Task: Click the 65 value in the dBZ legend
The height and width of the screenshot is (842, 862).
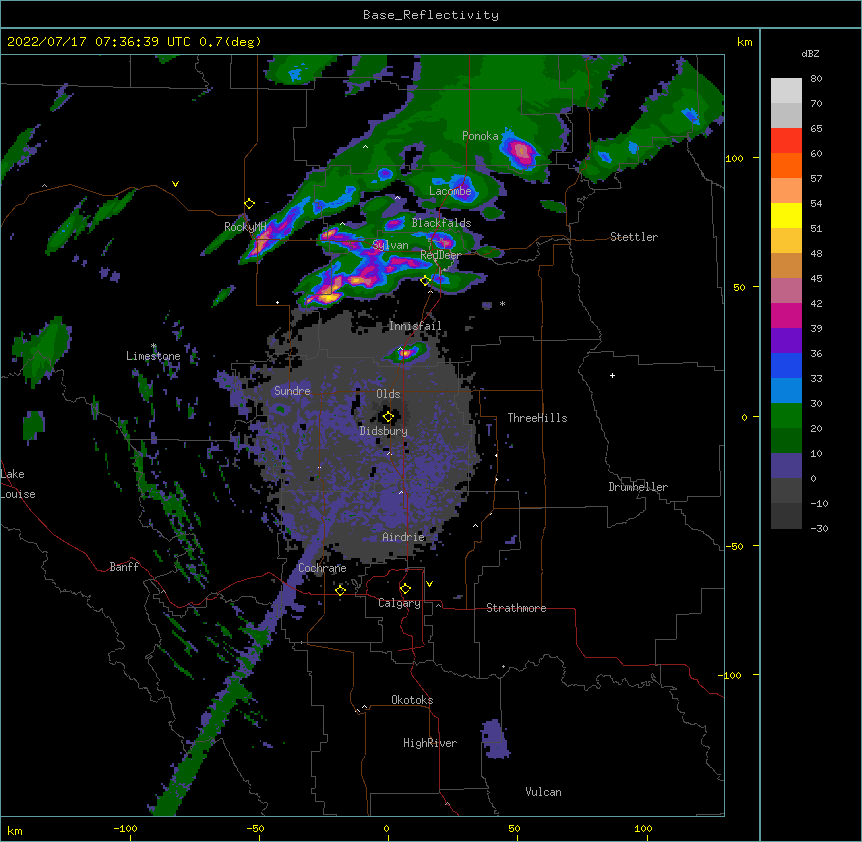Action: pos(816,128)
